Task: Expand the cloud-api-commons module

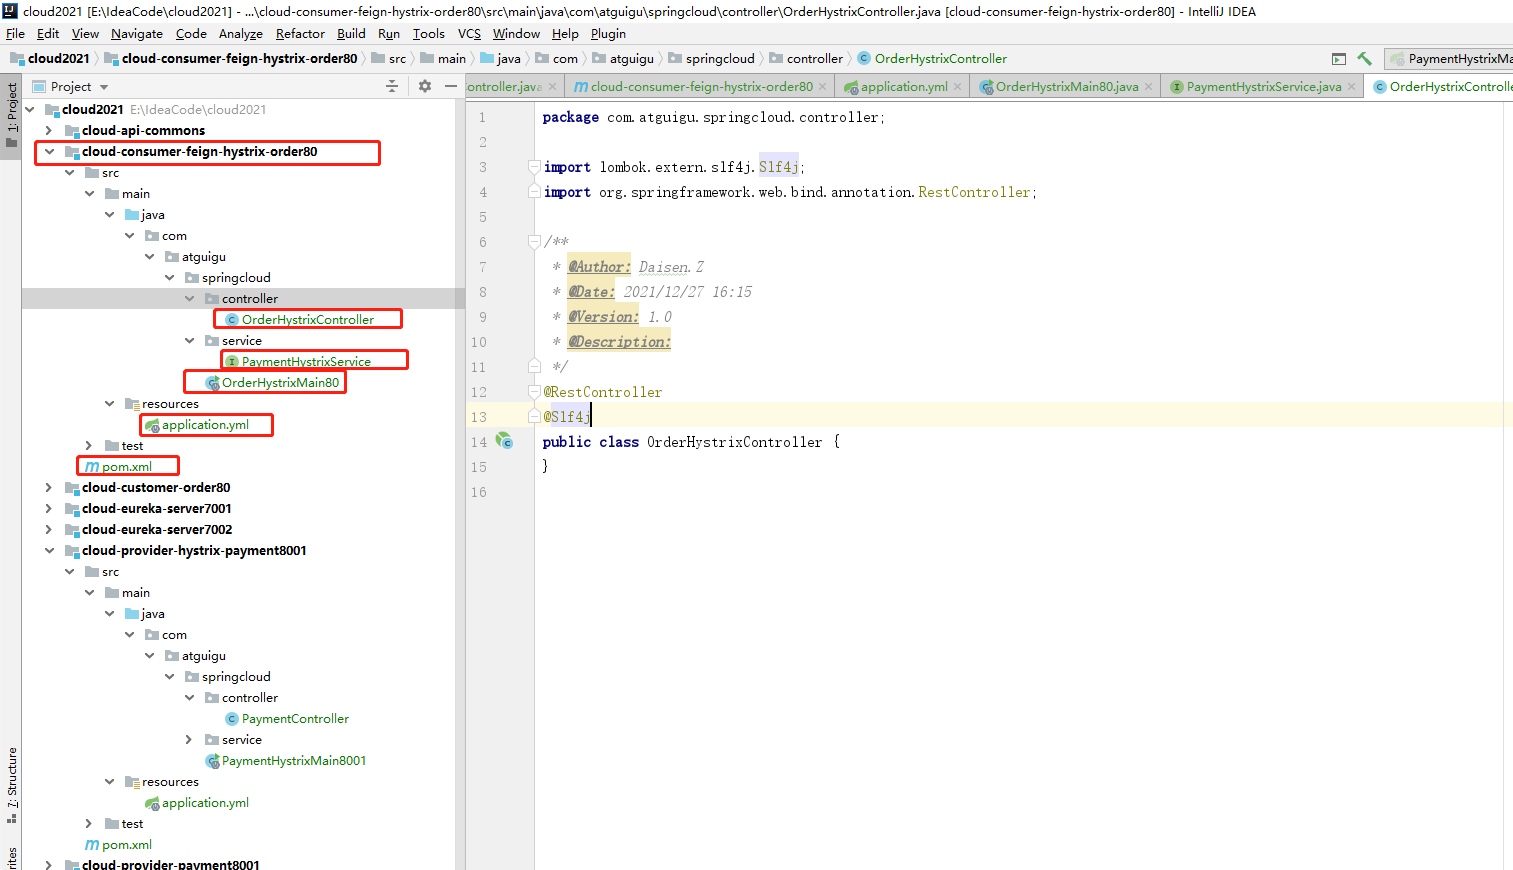Action: point(49,131)
